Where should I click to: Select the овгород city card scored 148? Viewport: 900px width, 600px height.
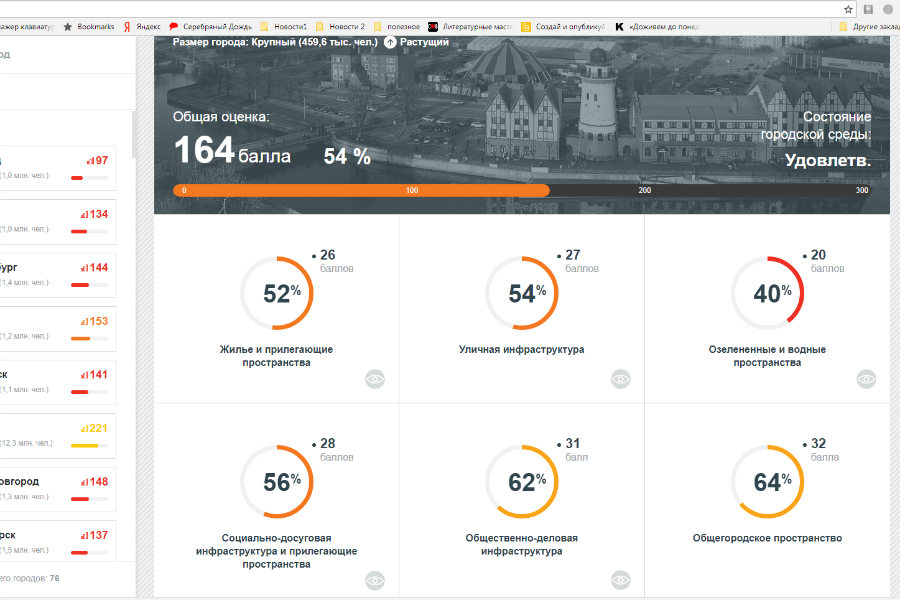[57, 489]
